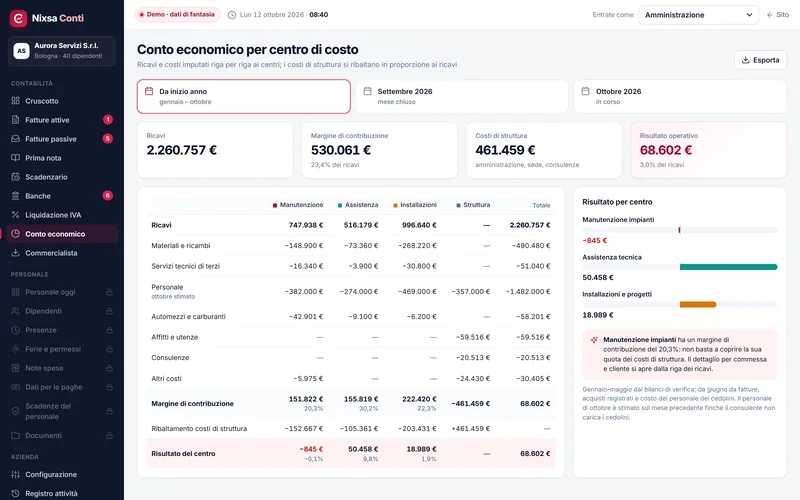Screen dimensions: 800x500
Task: Click the red badge 5 on Fatture passive
Action: click(108, 139)
